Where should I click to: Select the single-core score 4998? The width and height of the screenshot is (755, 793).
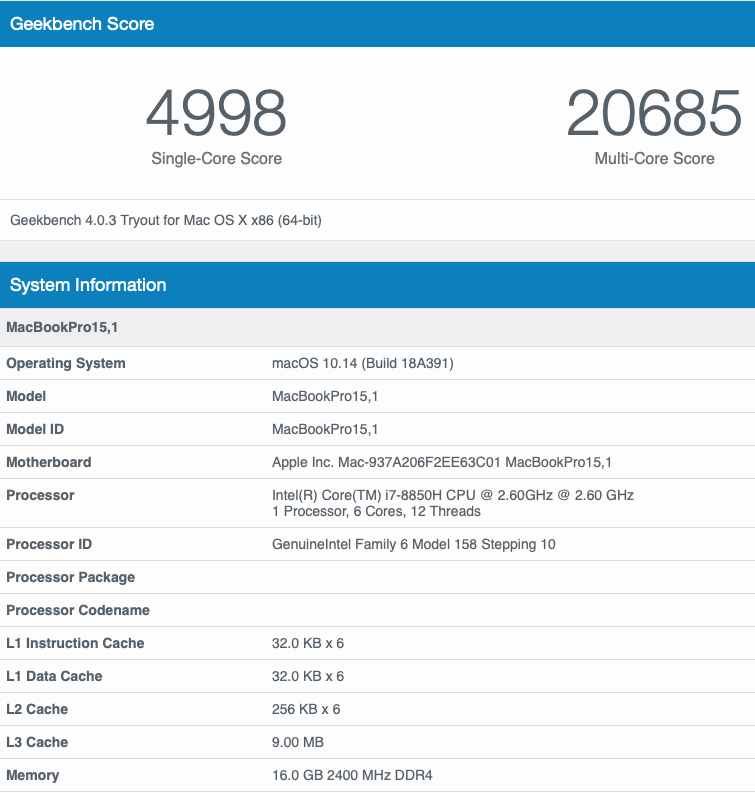coord(216,113)
